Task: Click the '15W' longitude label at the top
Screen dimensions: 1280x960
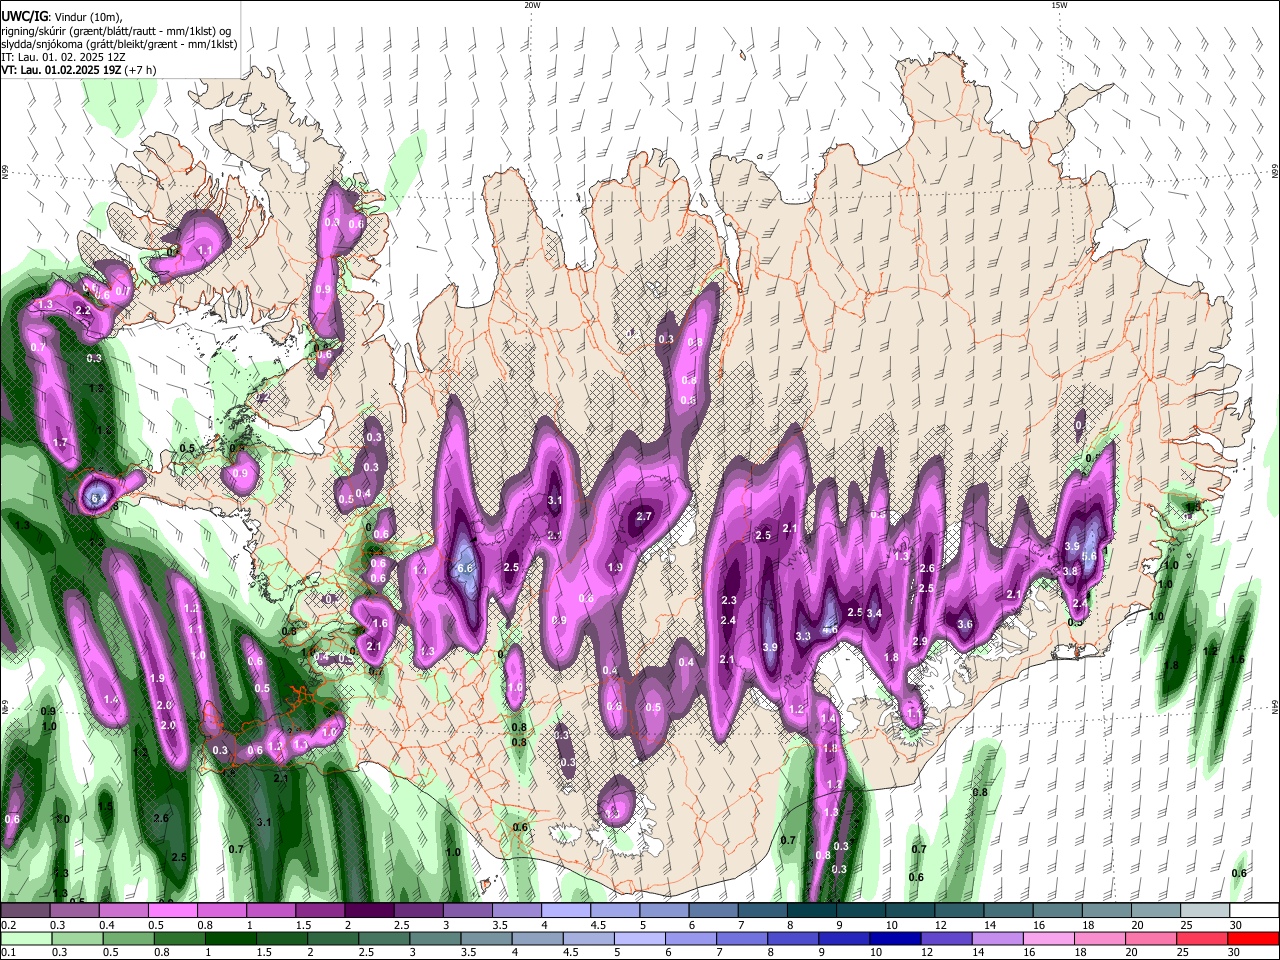Action: [1059, 5]
